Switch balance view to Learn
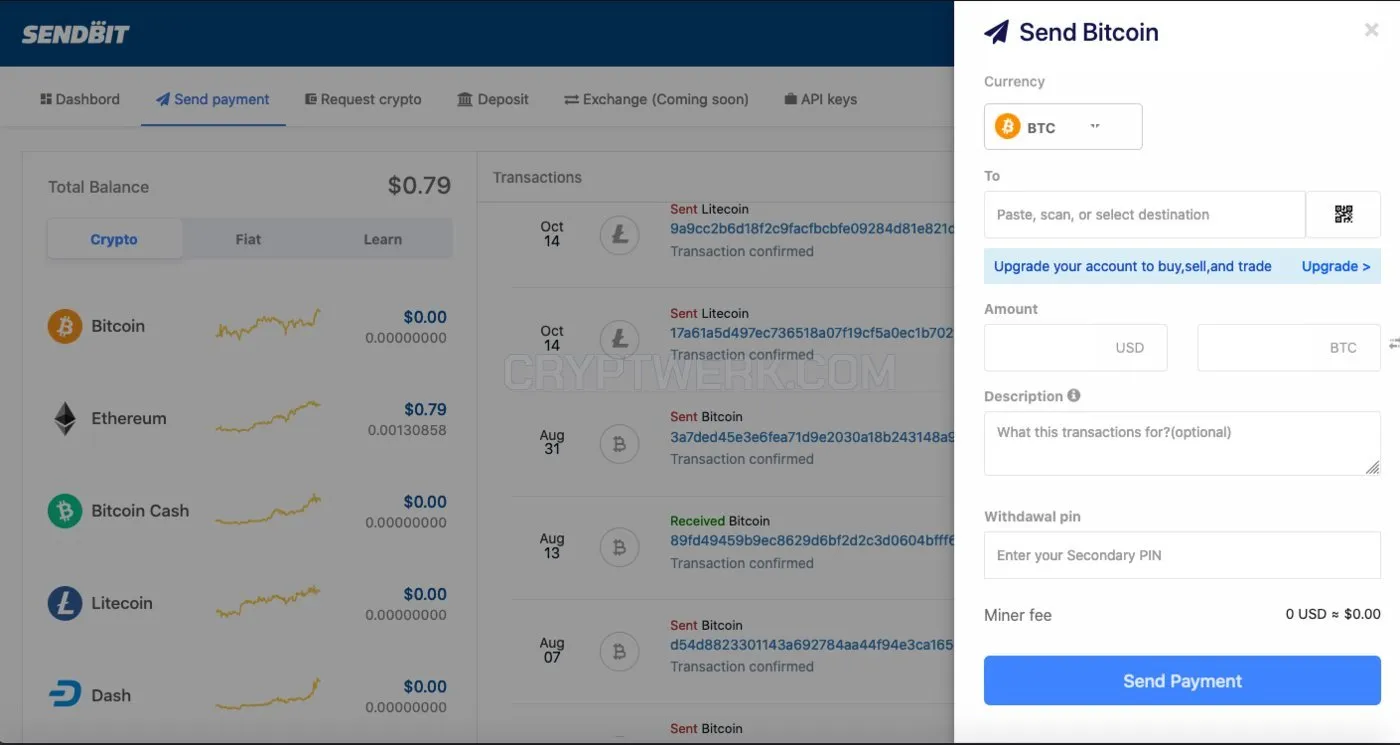The height and width of the screenshot is (745, 1400). point(383,239)
